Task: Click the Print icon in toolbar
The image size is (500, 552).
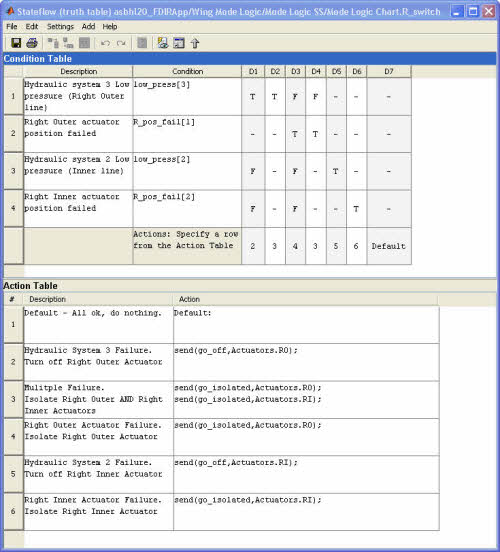Action: [x=32, y=43]
